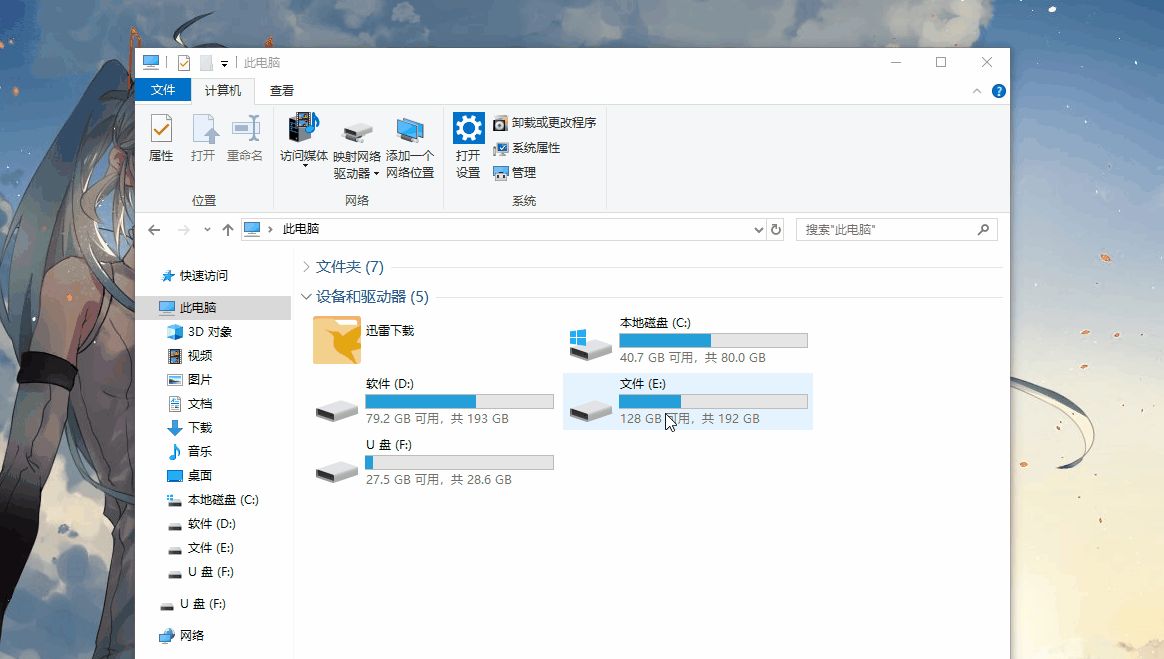Switch to the 查看 ribbon tab

point(281,91)
